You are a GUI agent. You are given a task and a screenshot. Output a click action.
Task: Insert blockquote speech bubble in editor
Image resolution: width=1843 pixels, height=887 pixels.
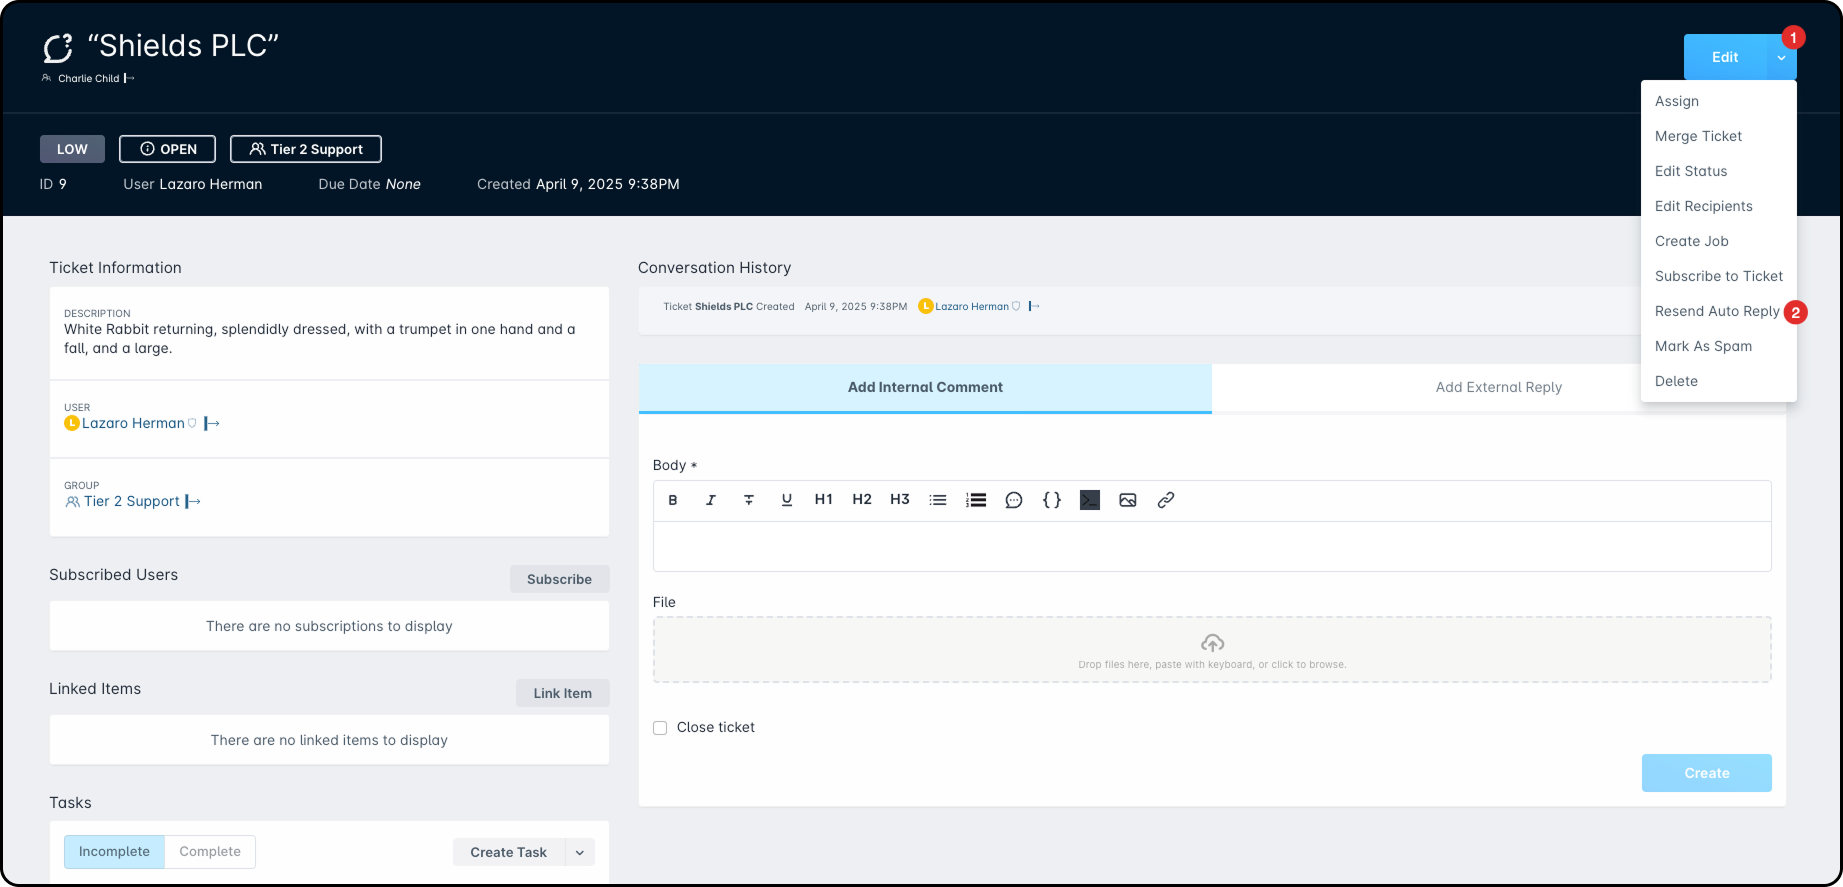point(1014,500)
